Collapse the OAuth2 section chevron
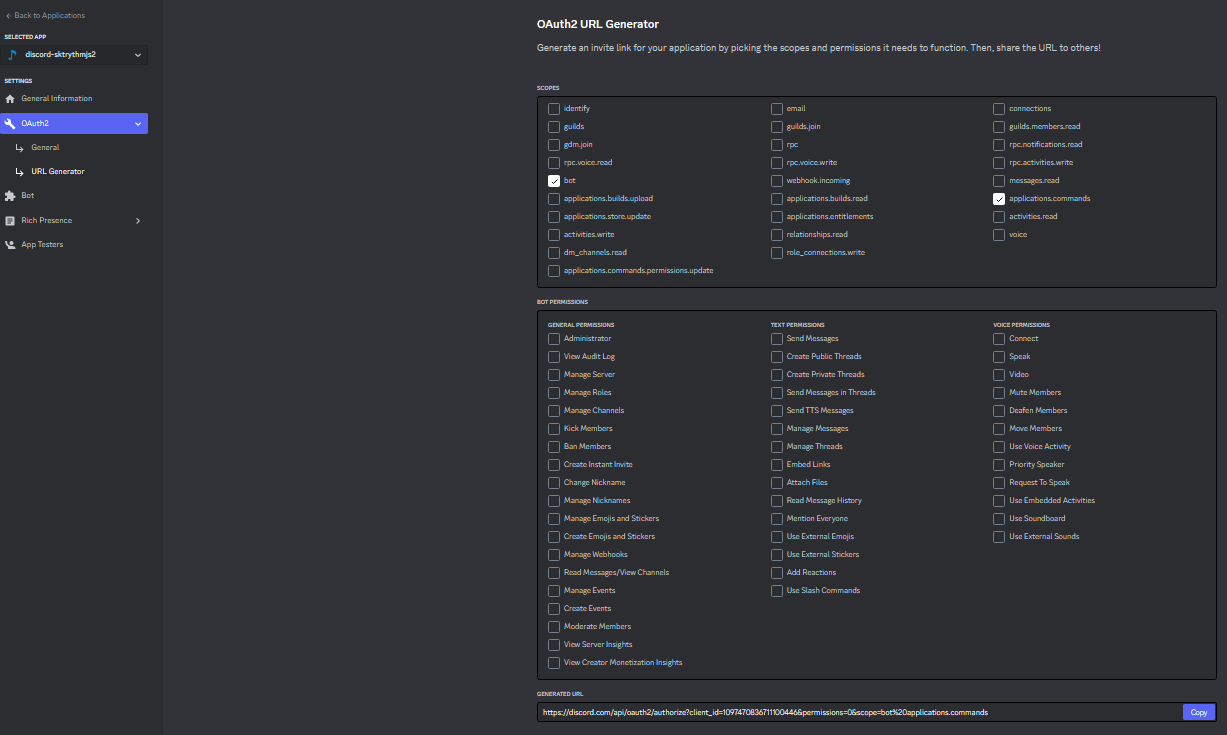This screenshot has height=735, width=1227. pos(139,123)
